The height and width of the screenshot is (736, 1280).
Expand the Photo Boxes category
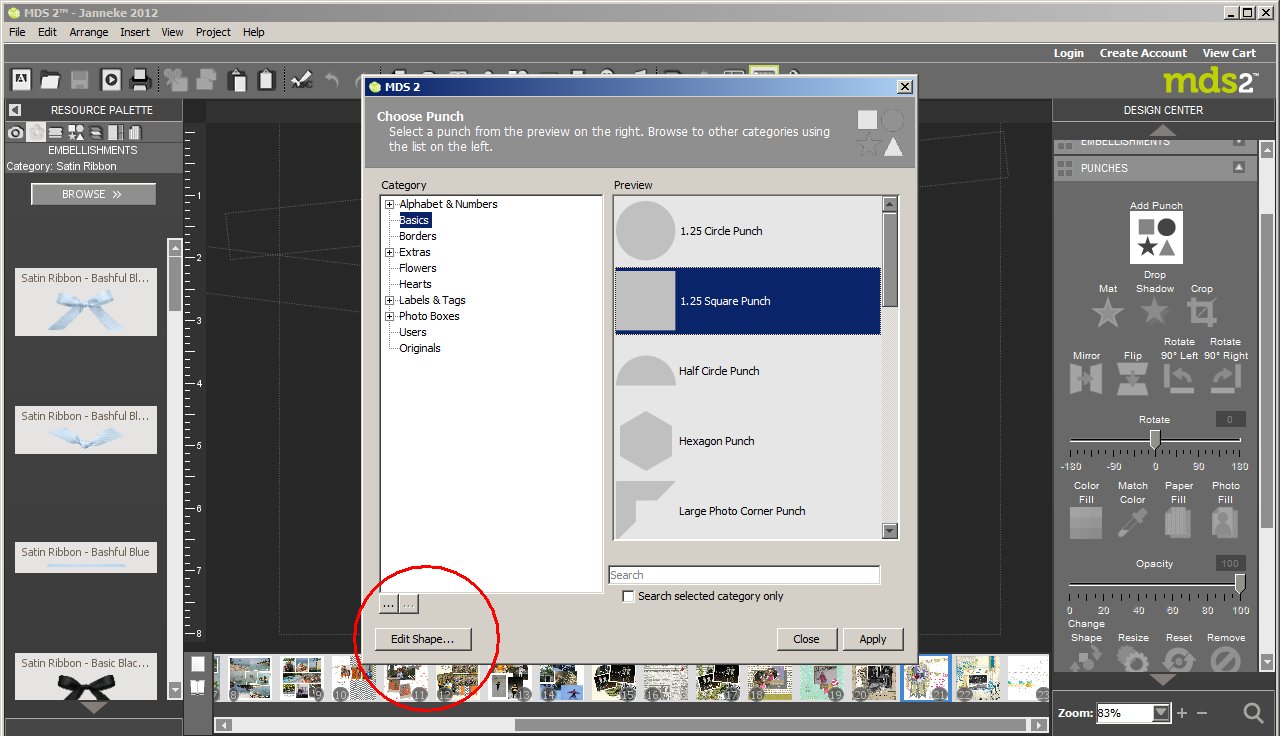(390, 316)
